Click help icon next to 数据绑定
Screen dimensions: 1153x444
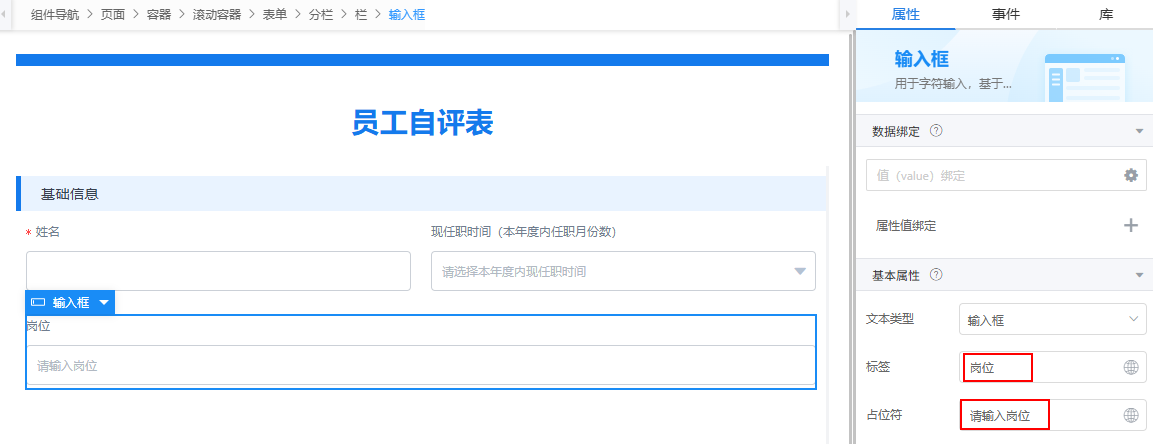coord(936,131)
